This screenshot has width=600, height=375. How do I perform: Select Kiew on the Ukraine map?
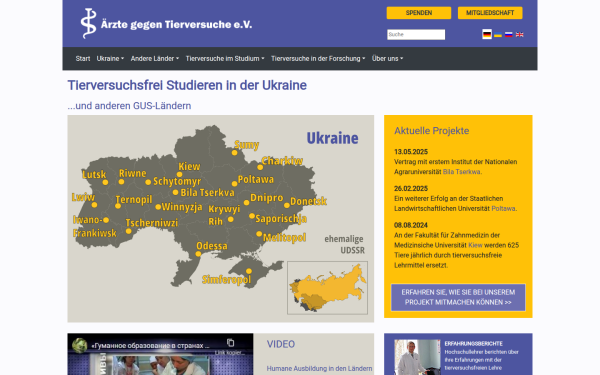[189, 167]
